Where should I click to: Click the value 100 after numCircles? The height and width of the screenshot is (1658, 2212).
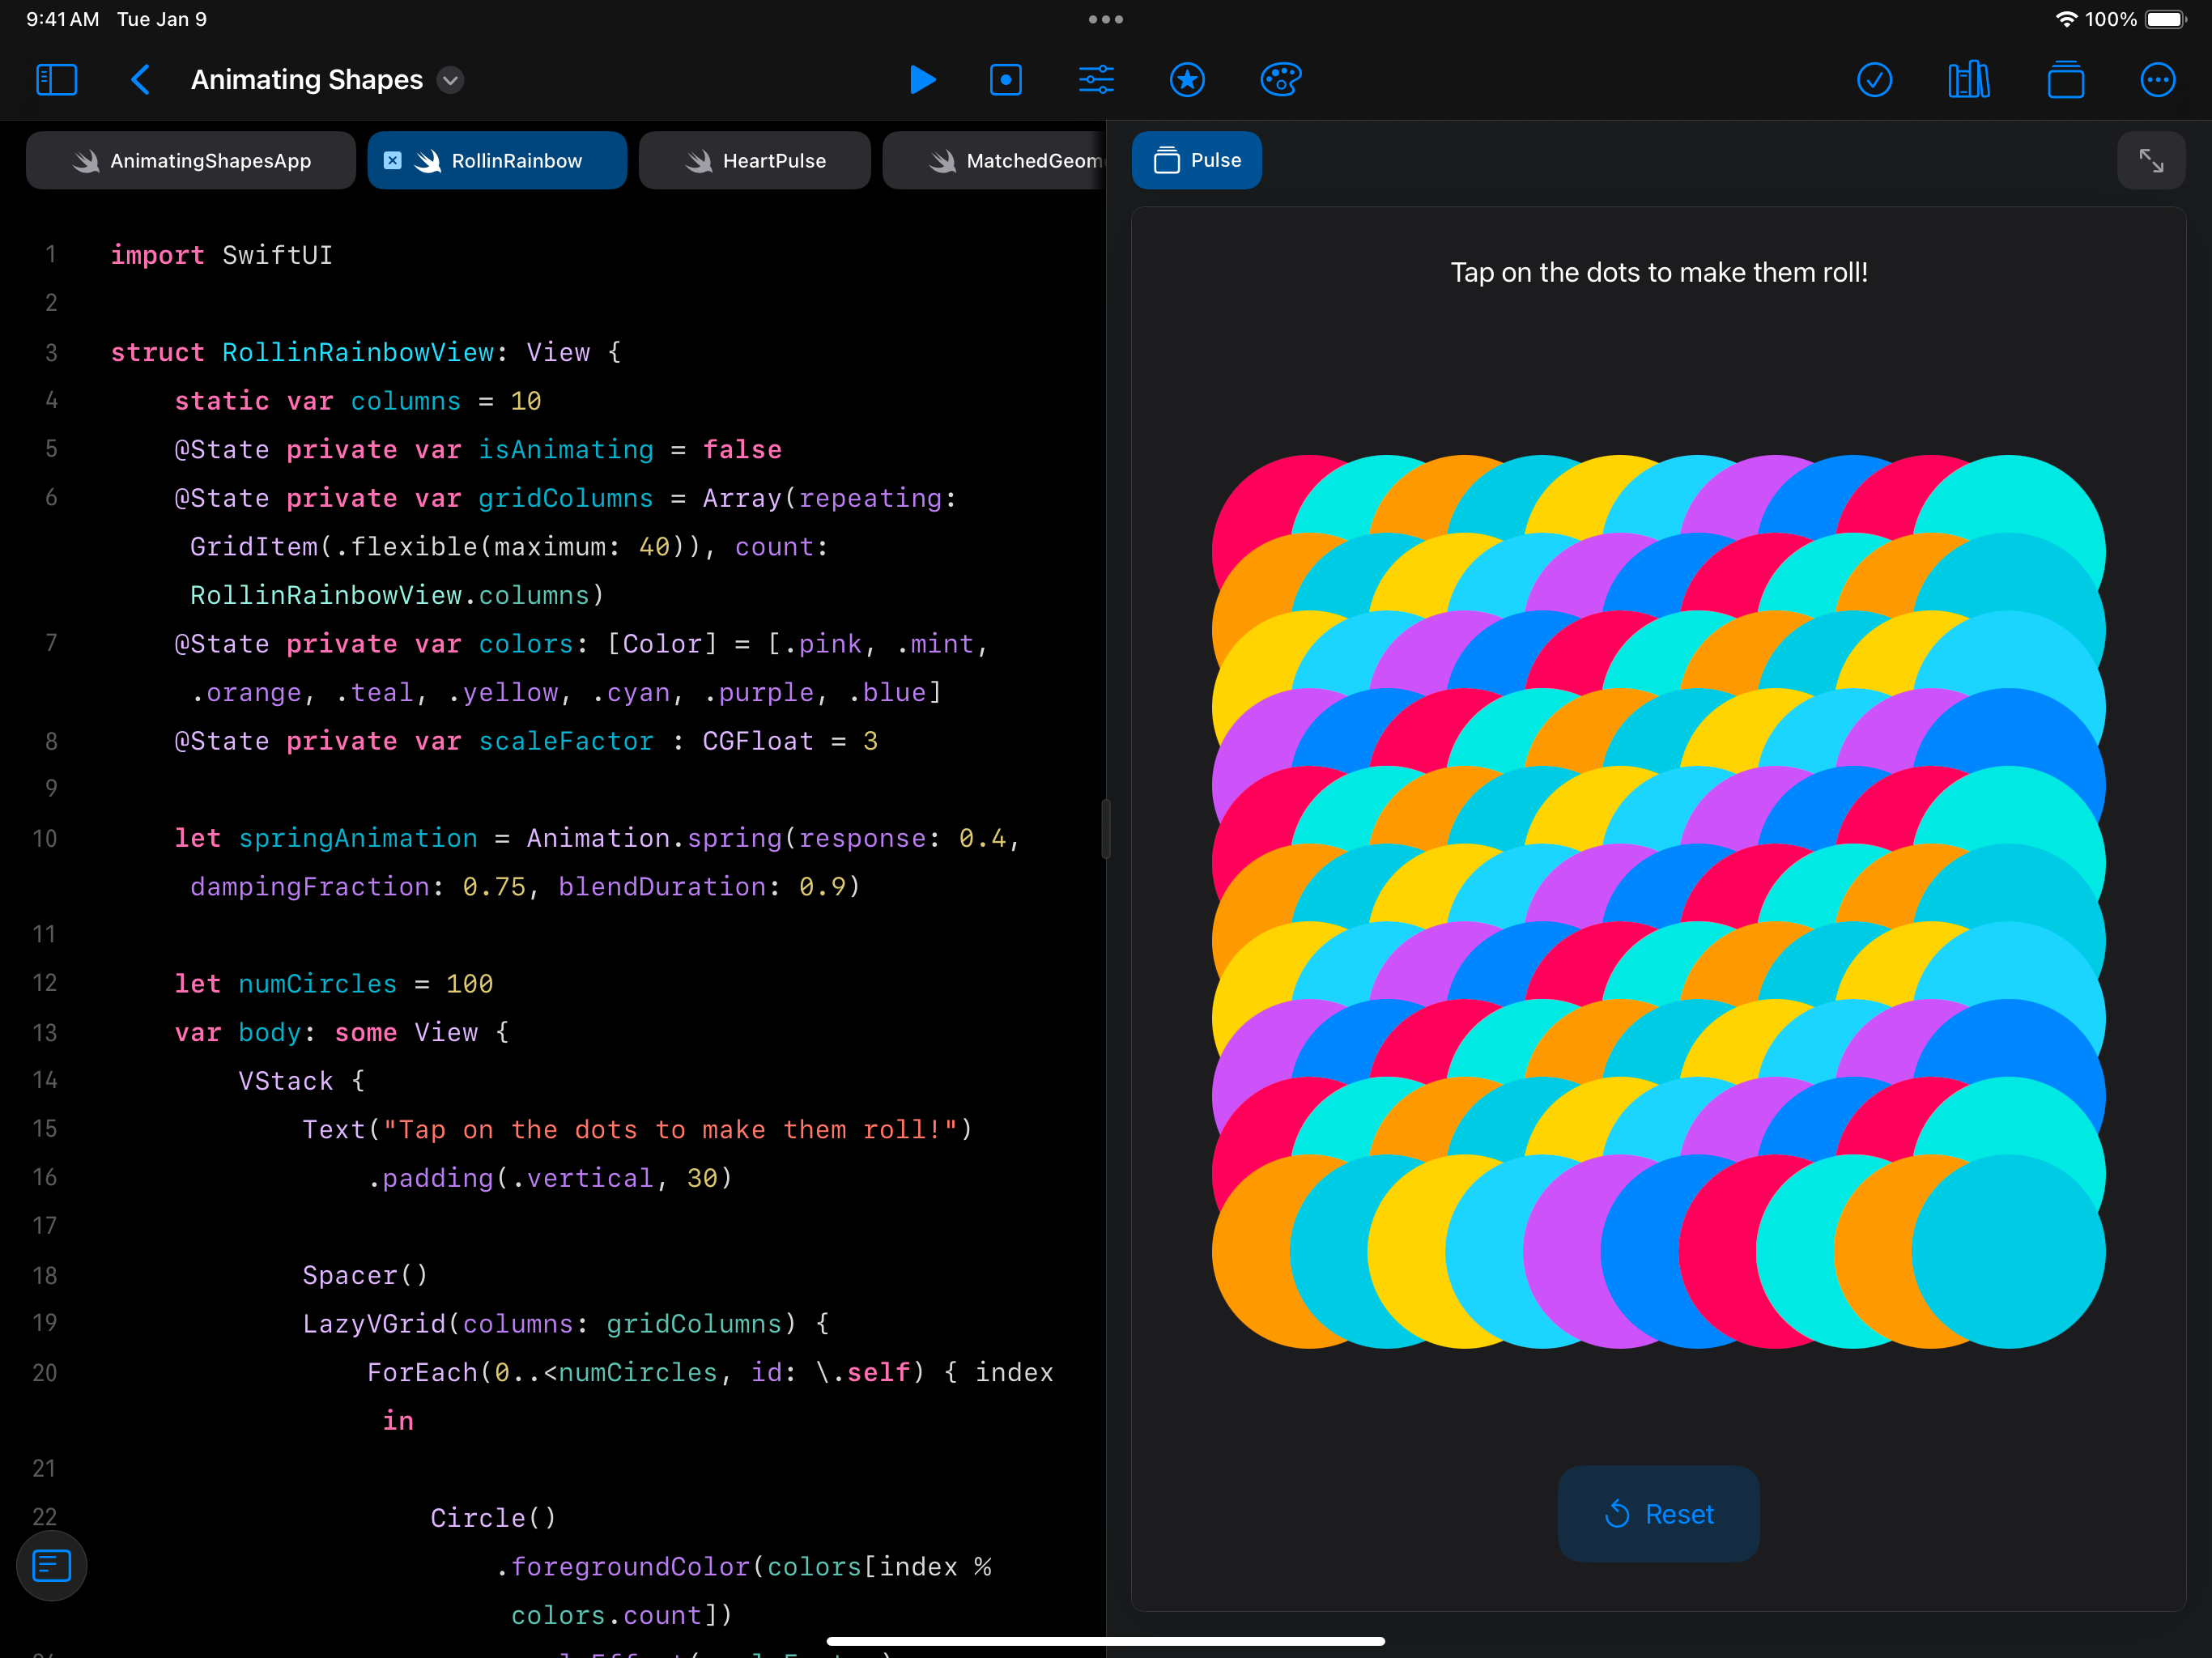click(469, 984)
